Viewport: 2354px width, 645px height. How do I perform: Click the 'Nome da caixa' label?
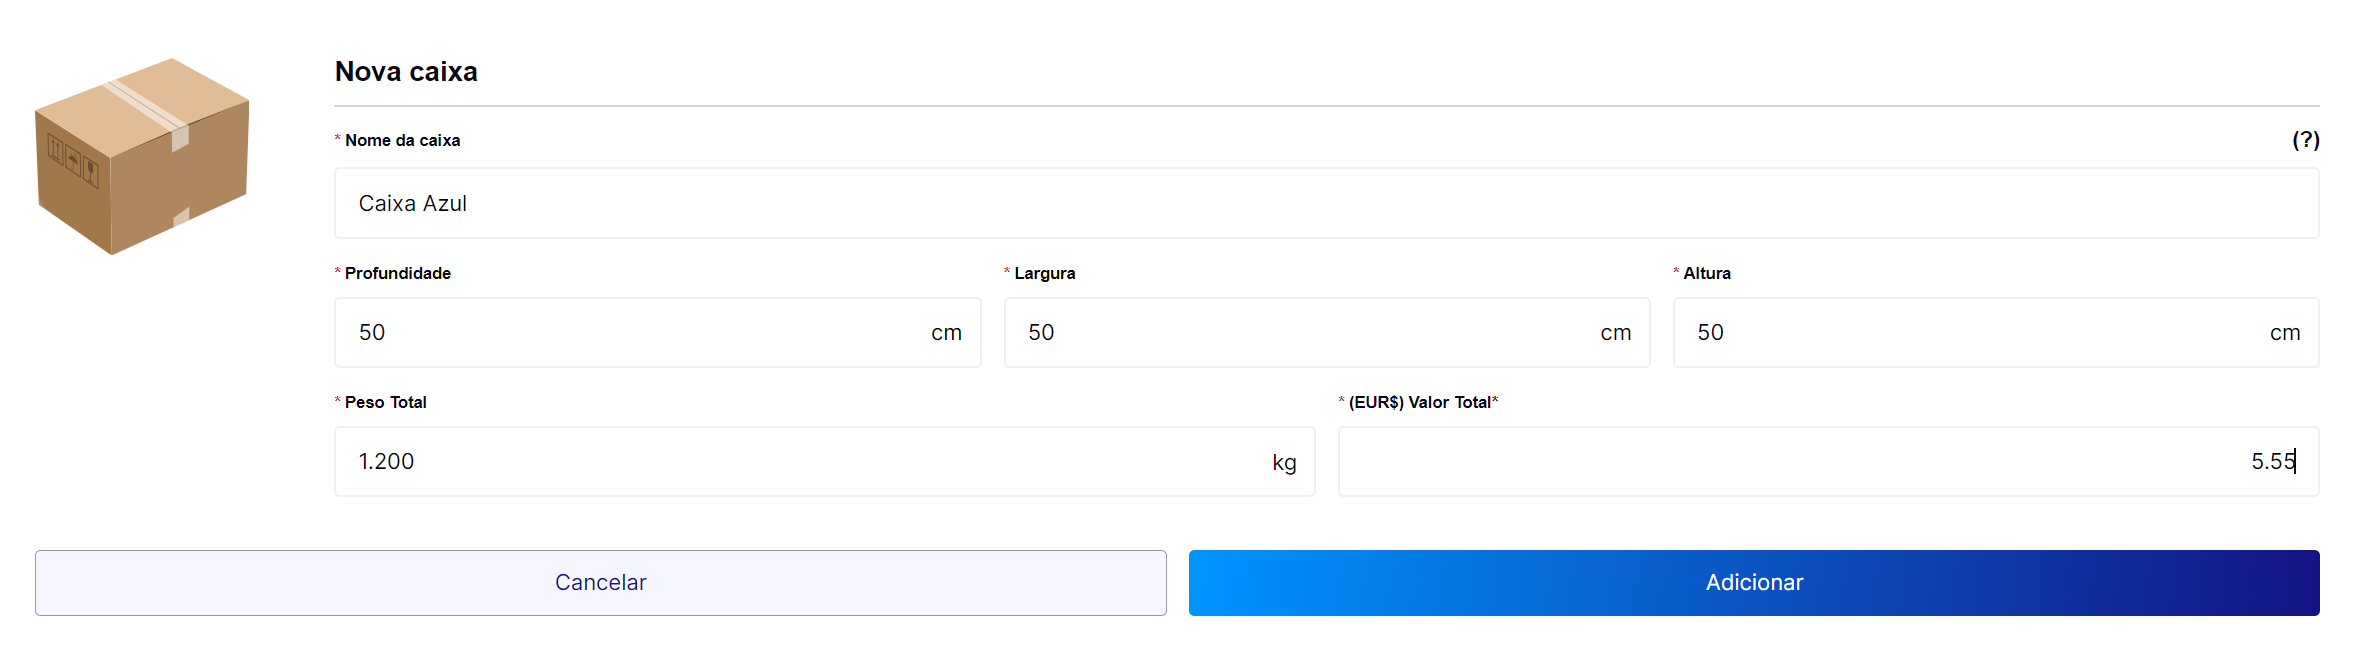click(x=402, y=140)
